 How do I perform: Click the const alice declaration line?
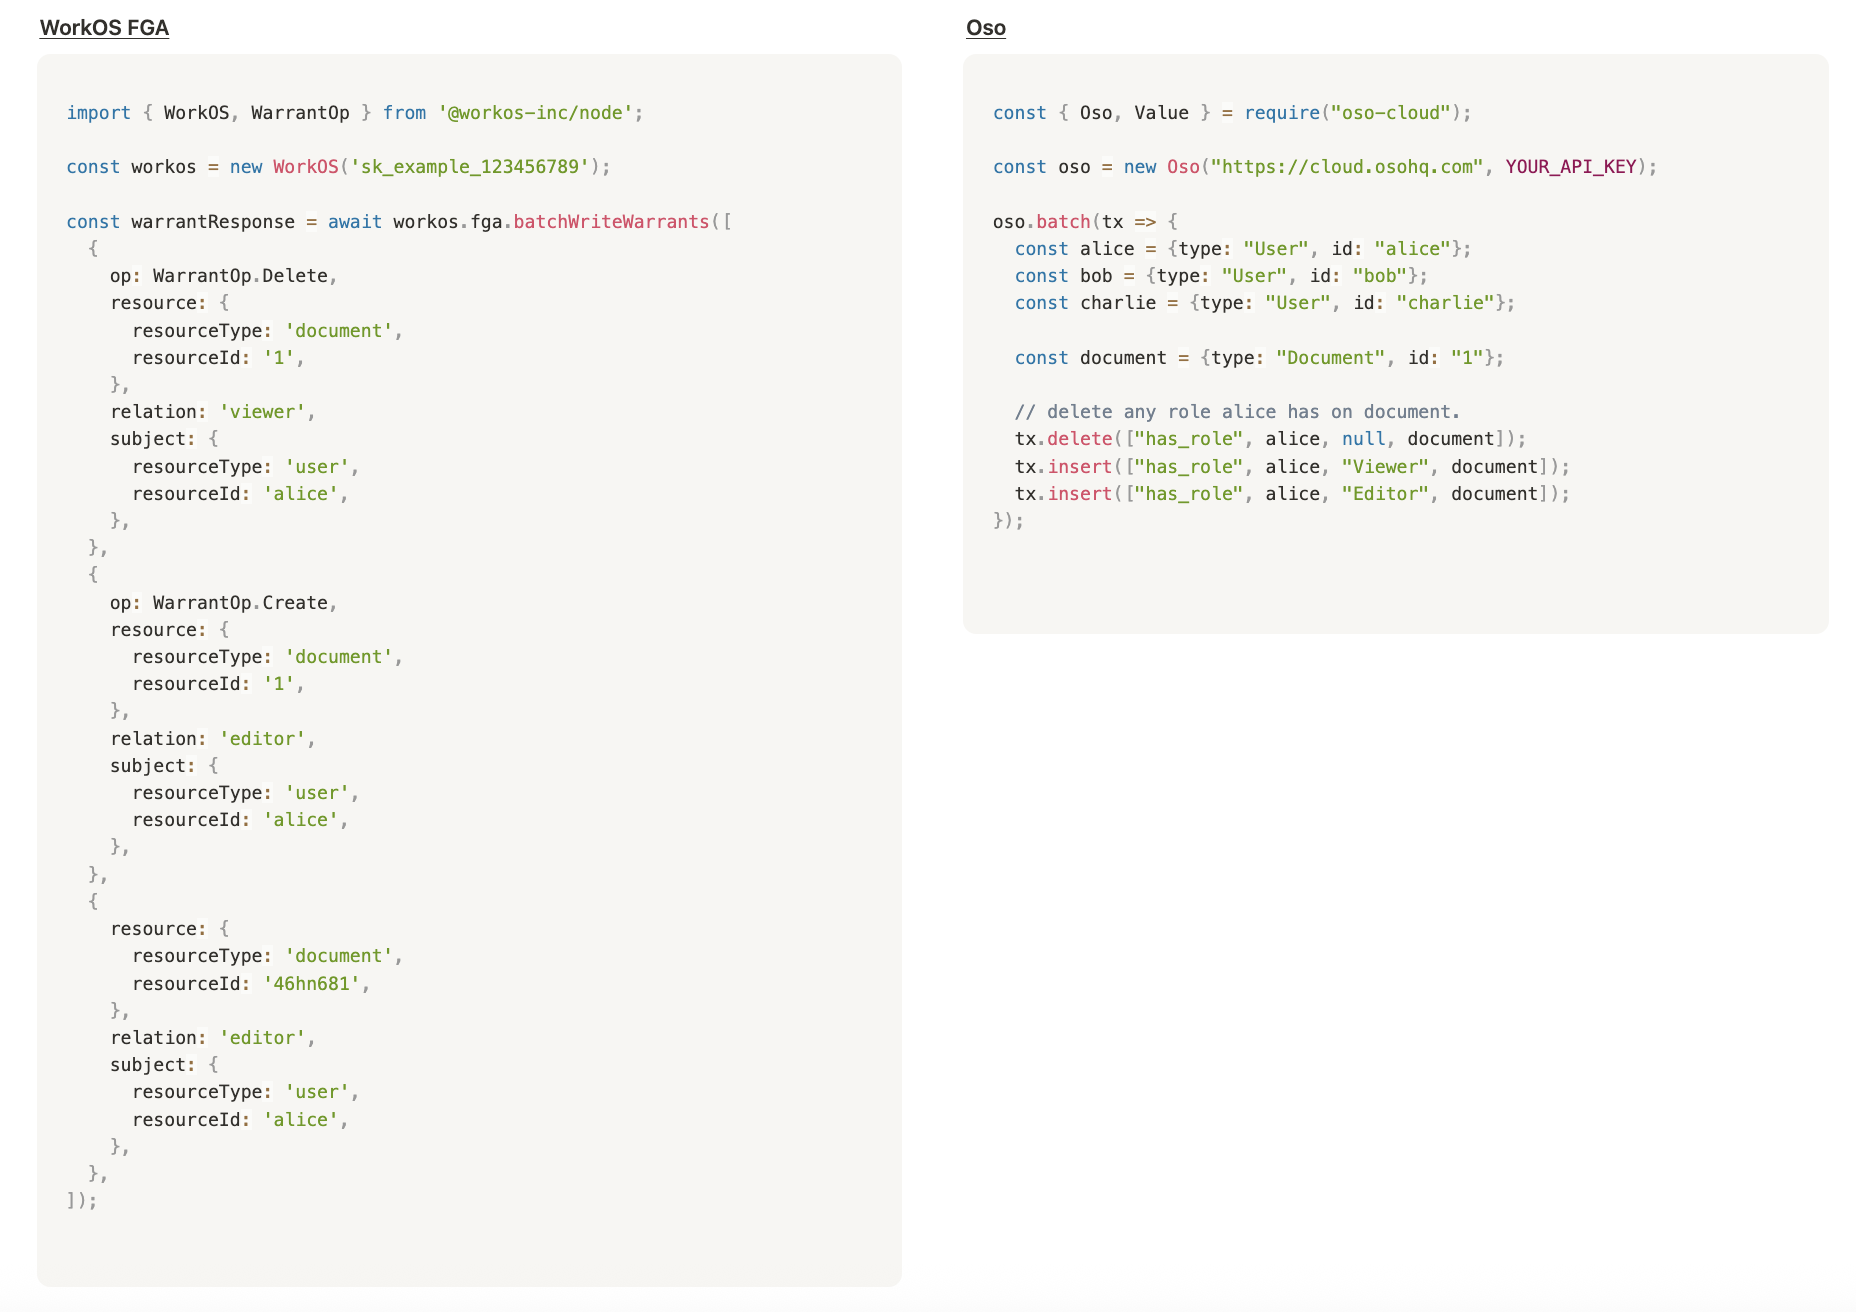click(1243, 249)
